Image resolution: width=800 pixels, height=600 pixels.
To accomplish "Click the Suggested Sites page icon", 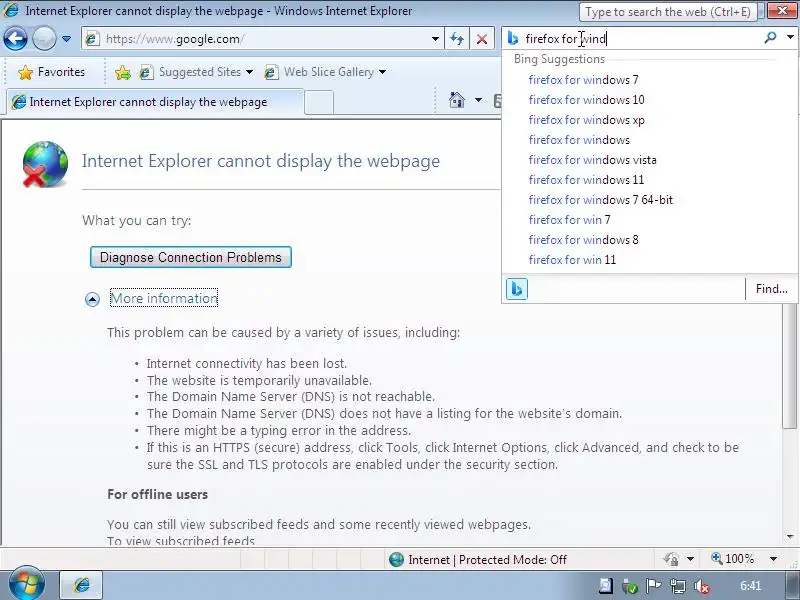I will click(x=146, y=72).
